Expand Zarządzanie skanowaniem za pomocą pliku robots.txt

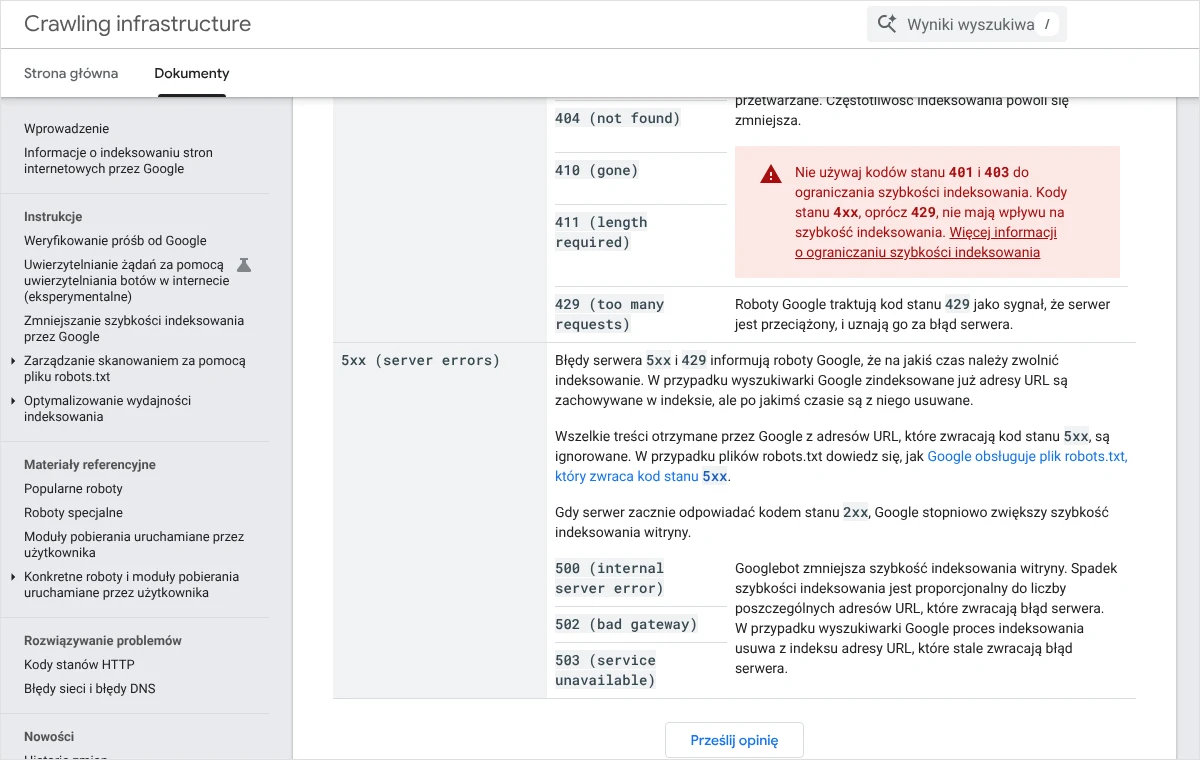pyautogui.click(x=13, y=361)
